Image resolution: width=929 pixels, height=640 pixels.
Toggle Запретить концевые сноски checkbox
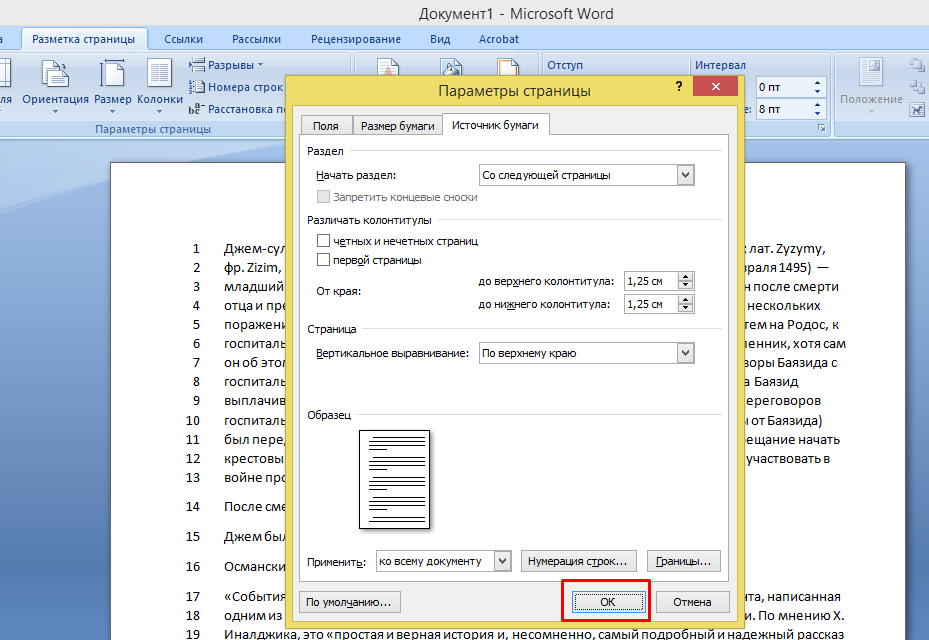(323, 197)
